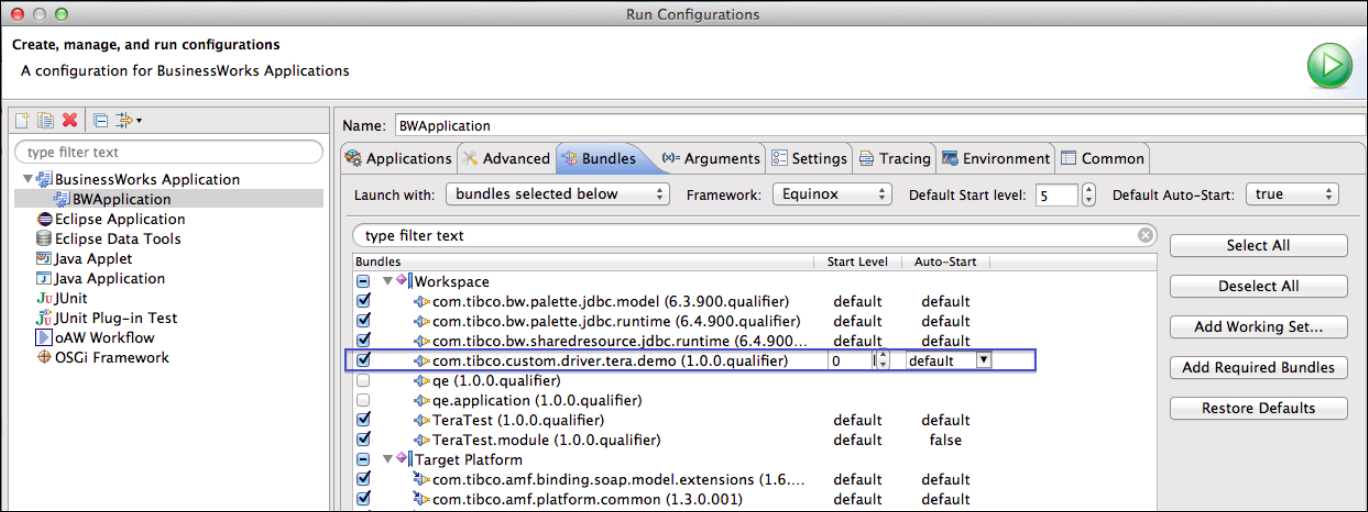Screen dimensions: 1368x512
Task: Clear the bundles filter text icon
Action: 1145,236
